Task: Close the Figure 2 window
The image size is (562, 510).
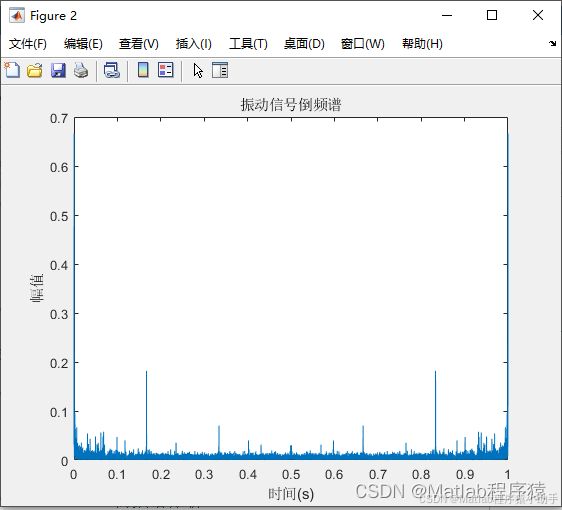Action: pyautogui.click(x=538, y=15)
